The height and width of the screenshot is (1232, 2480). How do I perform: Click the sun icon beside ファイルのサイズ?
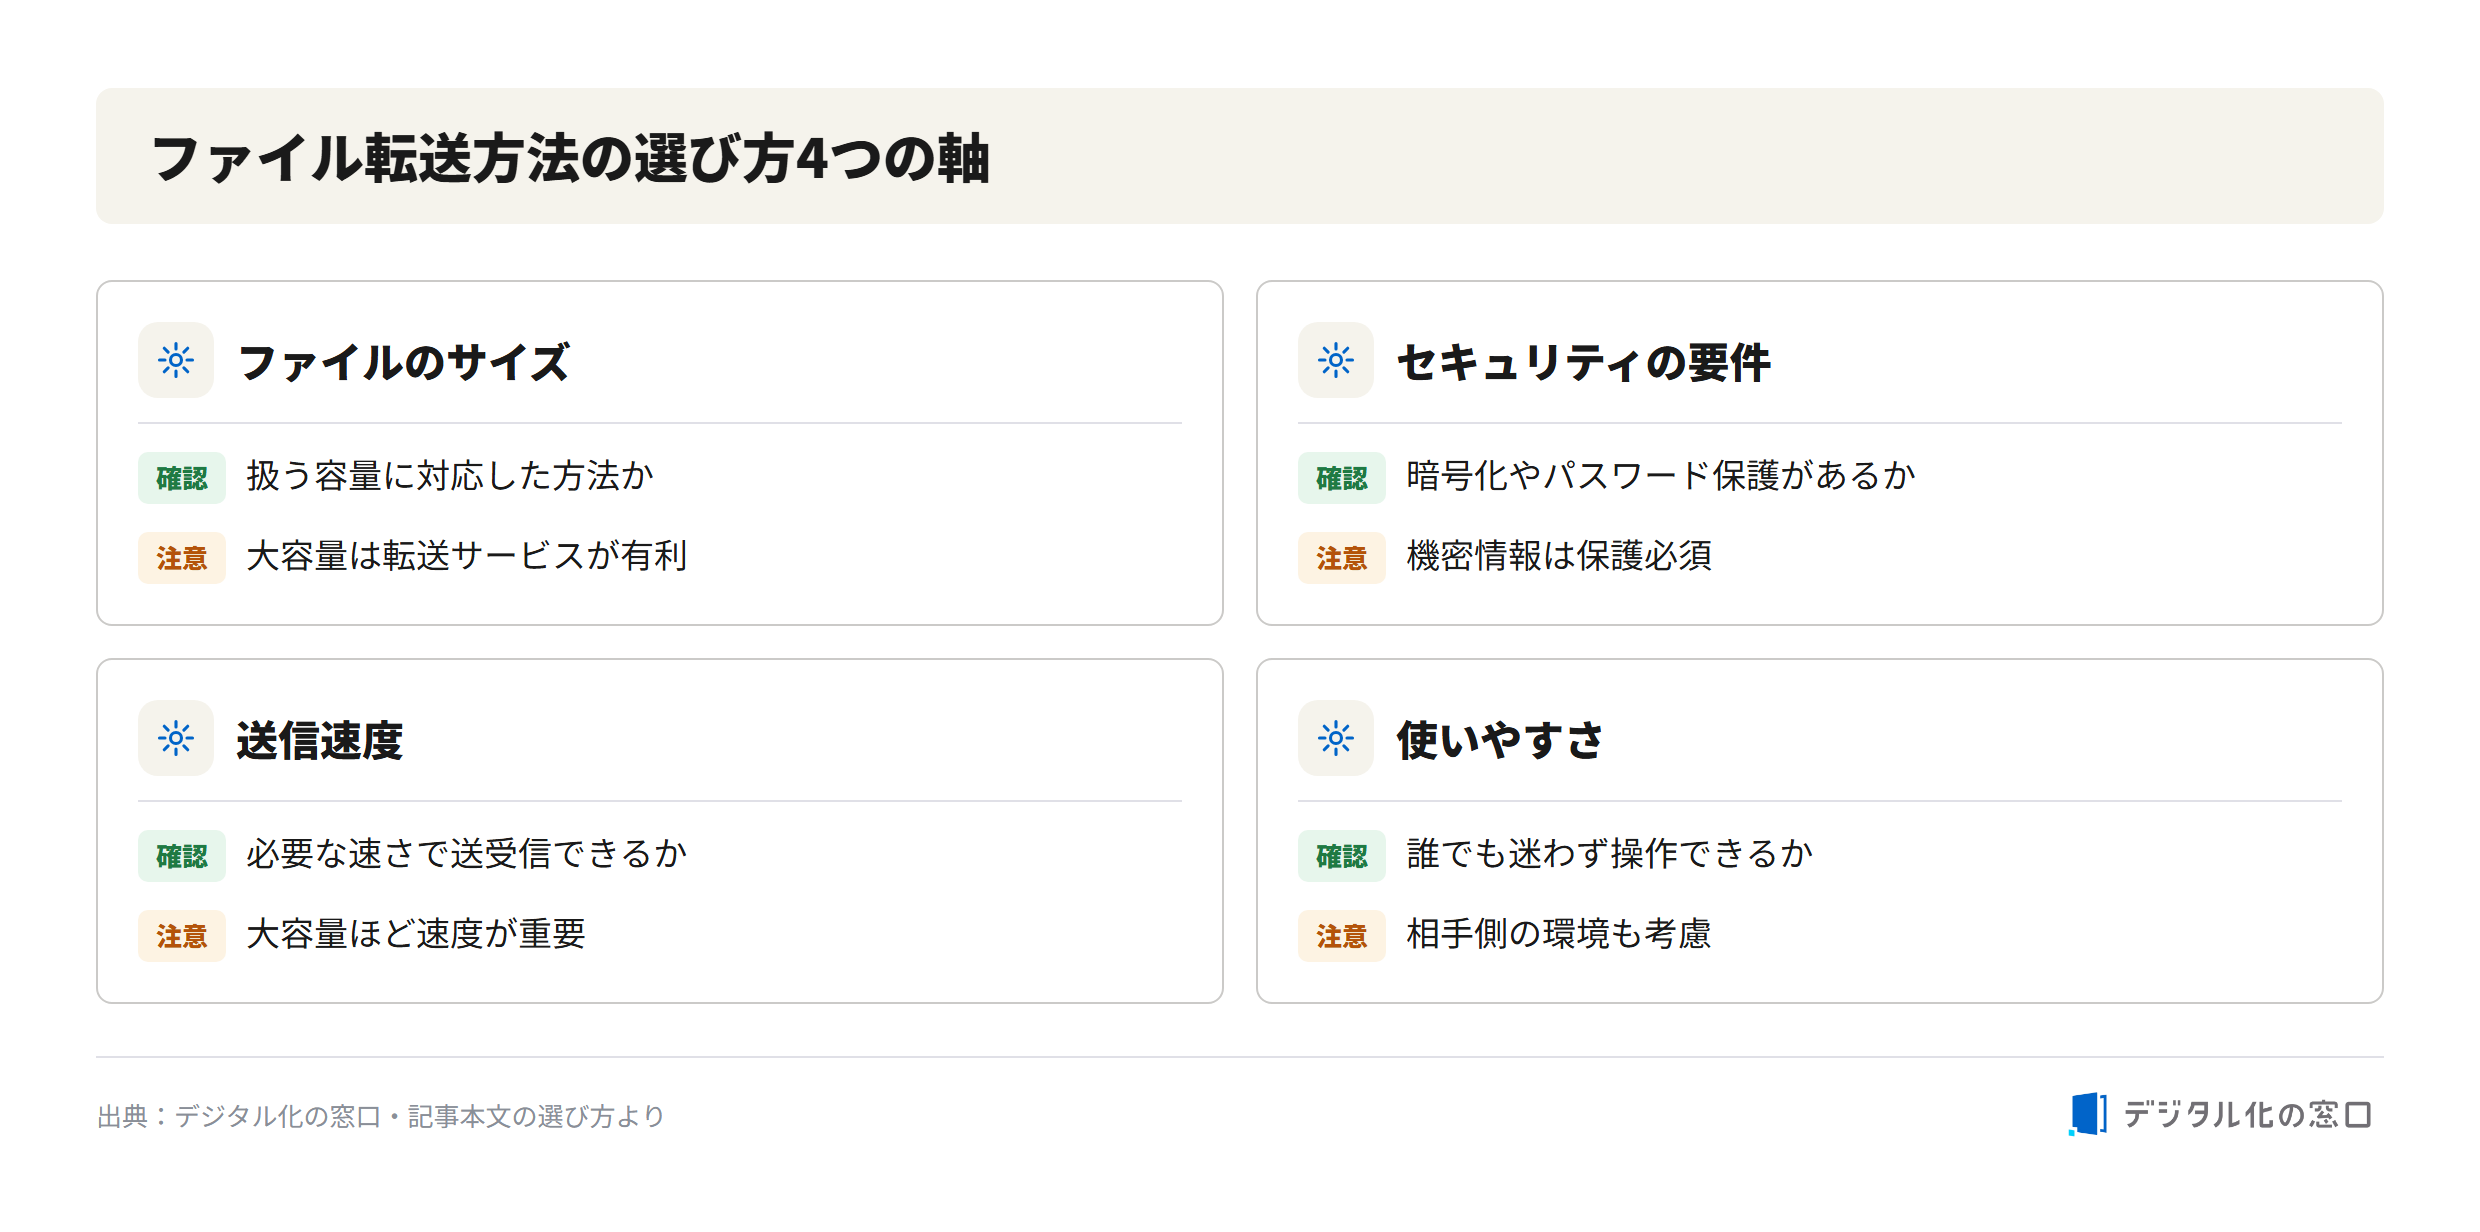176,360
